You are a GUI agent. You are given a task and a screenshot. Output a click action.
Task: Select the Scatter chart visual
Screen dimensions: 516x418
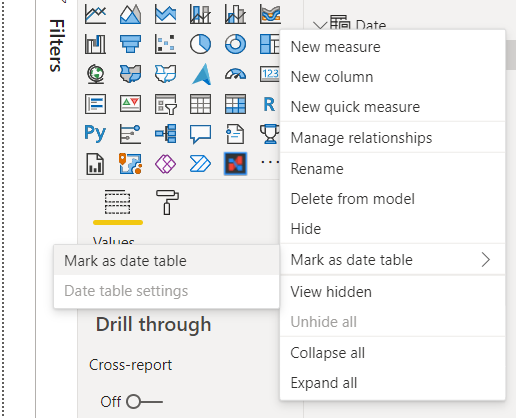click(x=165, y=44)
